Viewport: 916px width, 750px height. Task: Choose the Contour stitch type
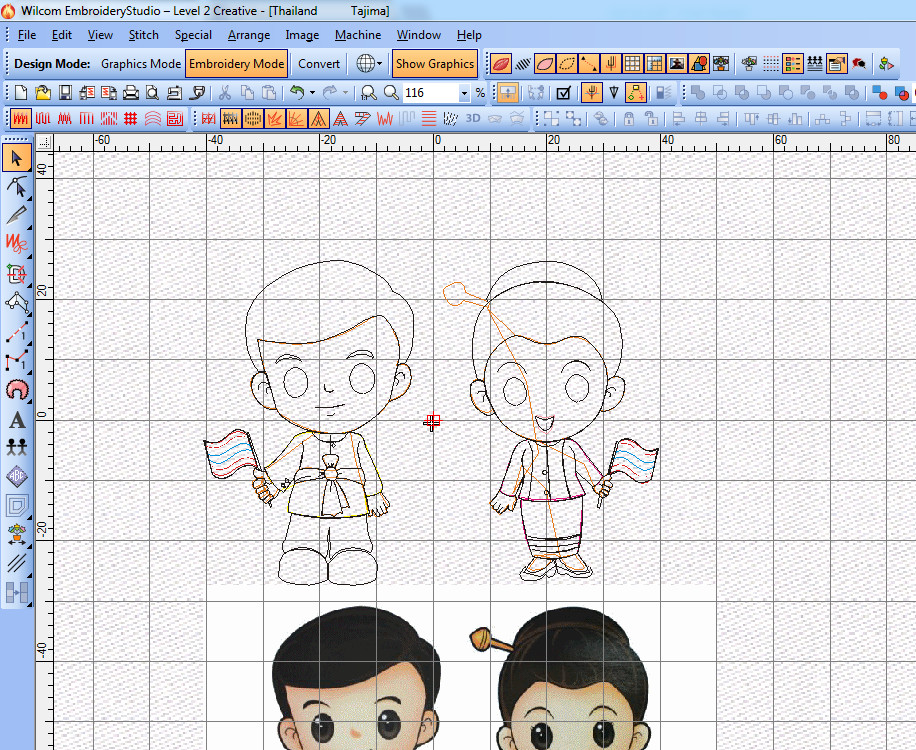point(152,119)
